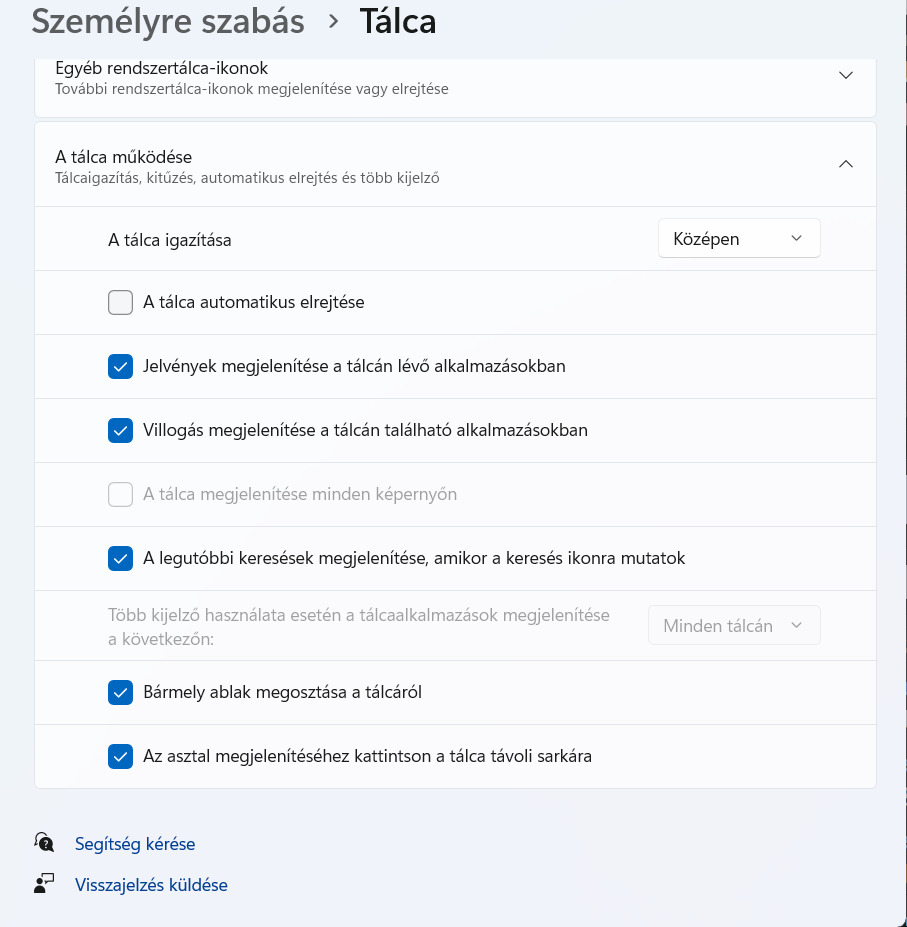The width and height of the screenshot is (907, 927).
Task: Click the breadcrumb chevron after Személyre szabás
Action: point(333,22)
